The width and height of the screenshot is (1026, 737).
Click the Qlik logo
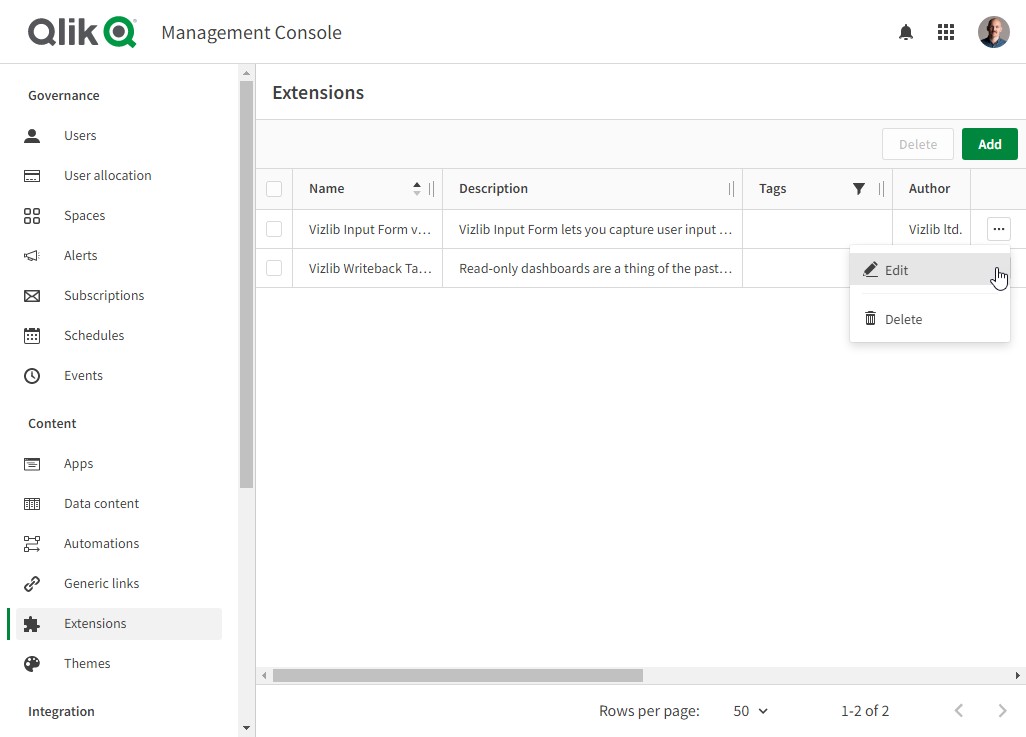click(82, 32)
